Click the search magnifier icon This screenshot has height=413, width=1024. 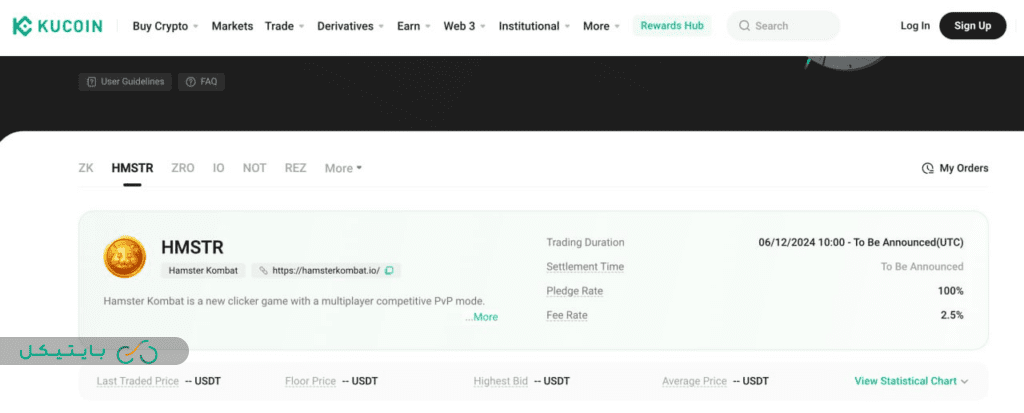[744, 26]
